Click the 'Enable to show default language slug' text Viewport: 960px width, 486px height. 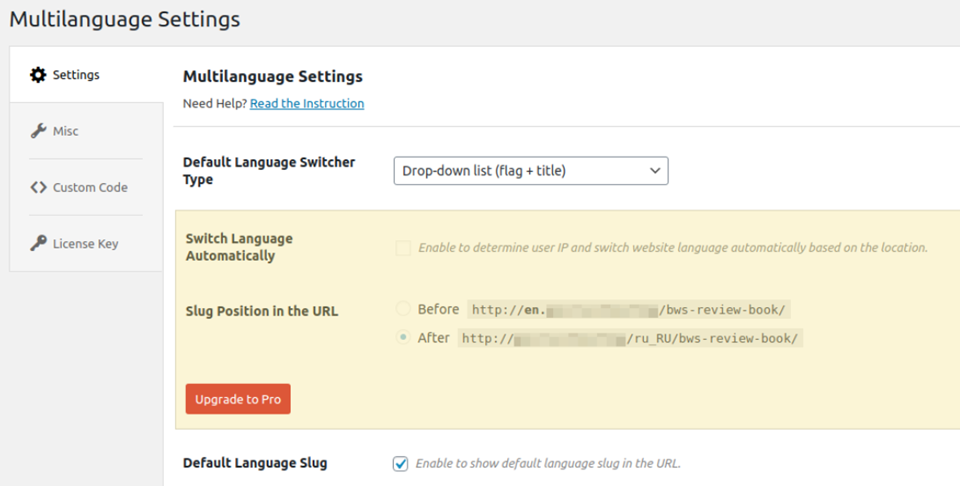click(x=548, y=464)
